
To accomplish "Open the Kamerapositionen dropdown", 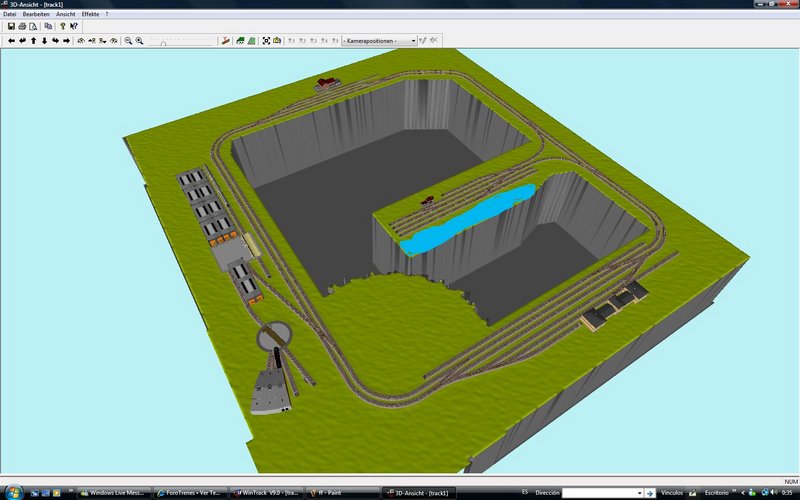I will [379, 40].
